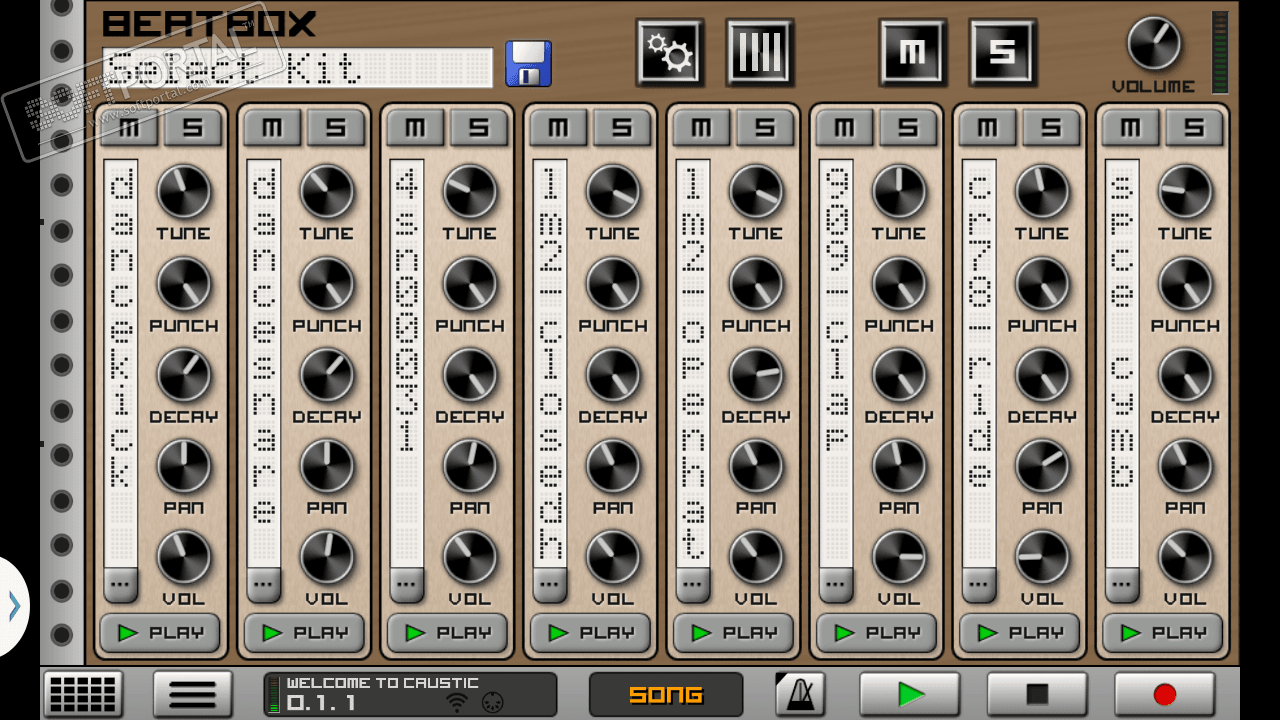Expand the left side panel arrow
Image resolution: width=1280 pixels, height=720 pixels.
coord(14,606)
